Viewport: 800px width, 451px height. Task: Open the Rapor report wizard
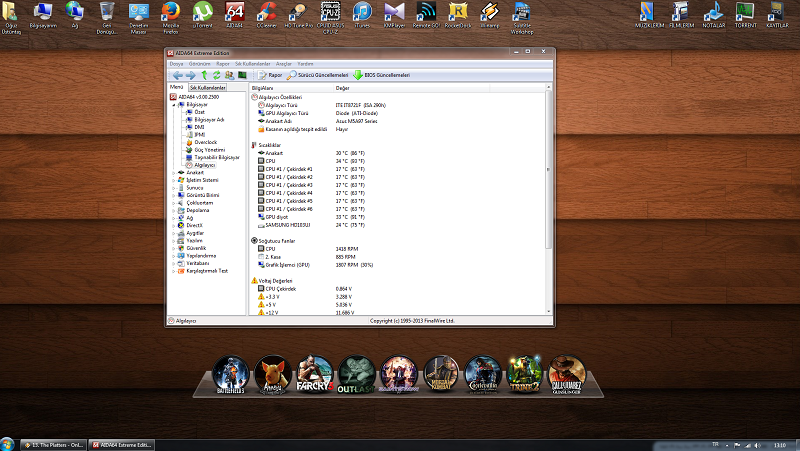pos(270,75)
